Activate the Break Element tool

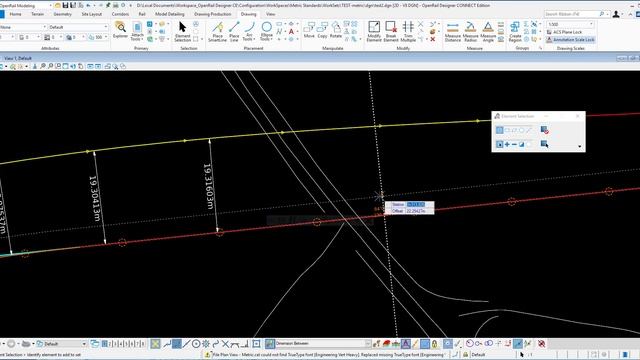[391, 31]
